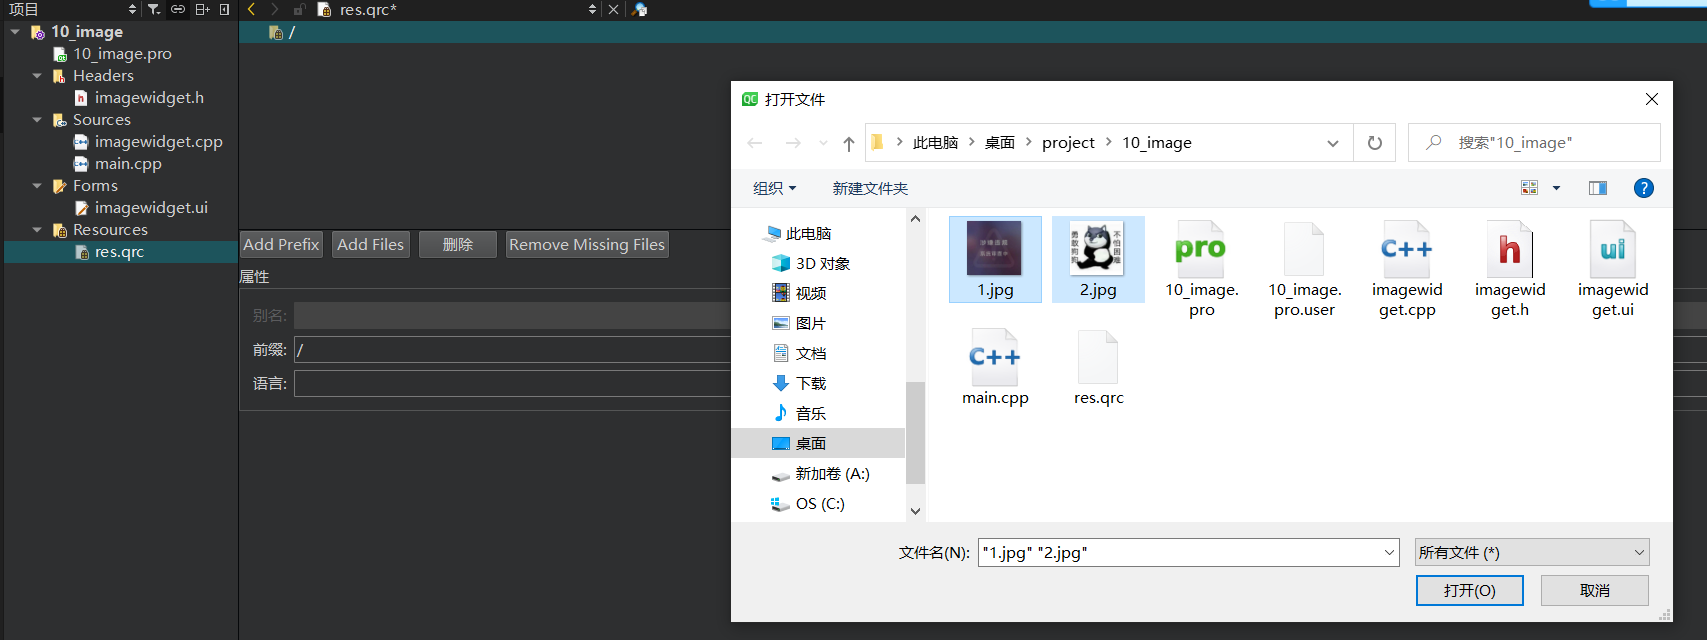
Task: Click the magnifier tool icon in the editor toolbar
Action: point(640,9)
